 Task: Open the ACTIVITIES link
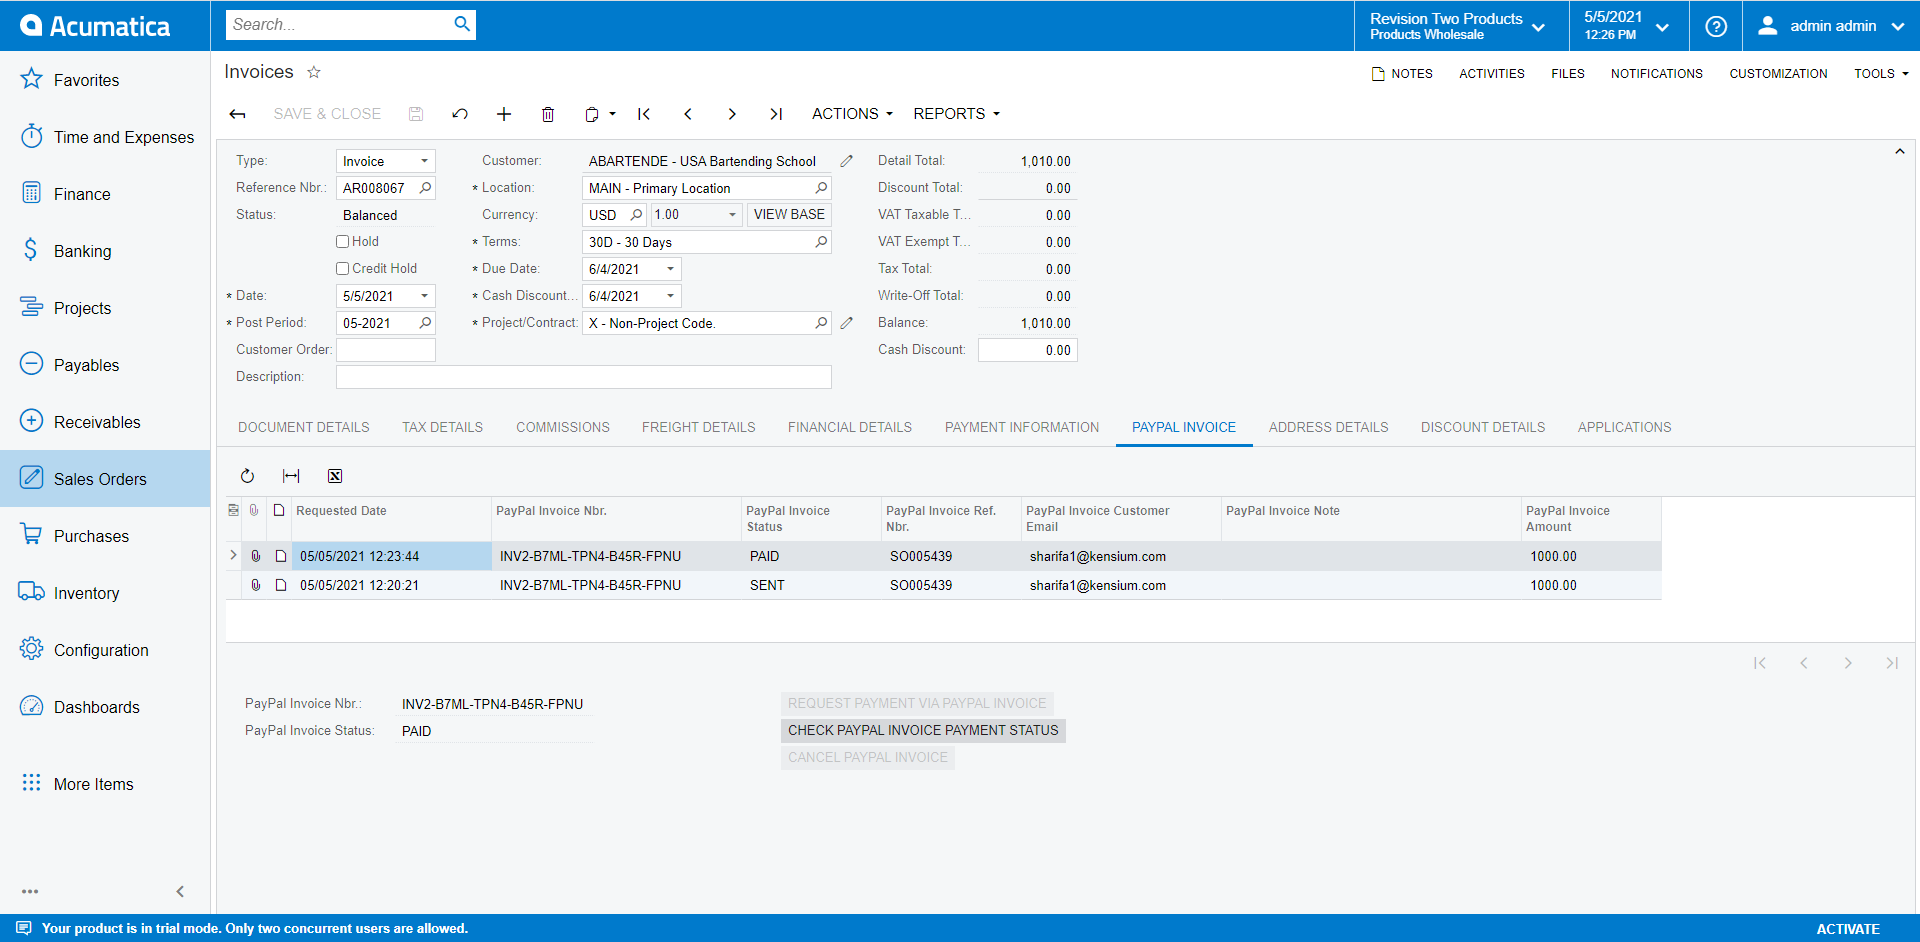pyautogui.click(x=1492, y=74)
